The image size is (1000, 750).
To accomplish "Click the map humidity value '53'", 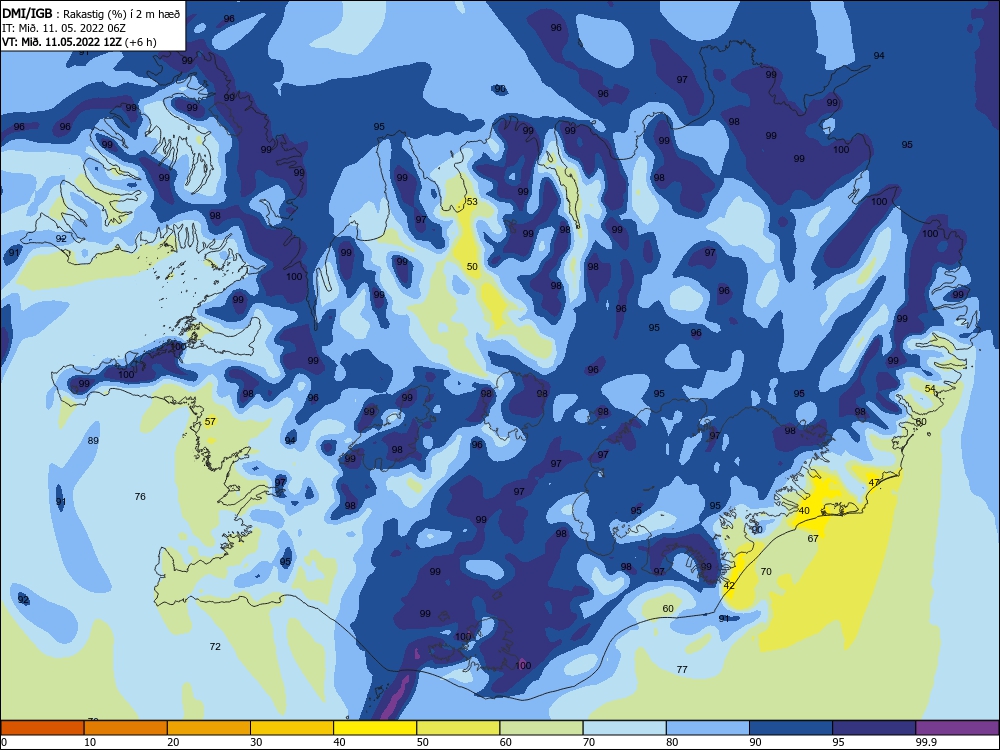I will point(472,202).
